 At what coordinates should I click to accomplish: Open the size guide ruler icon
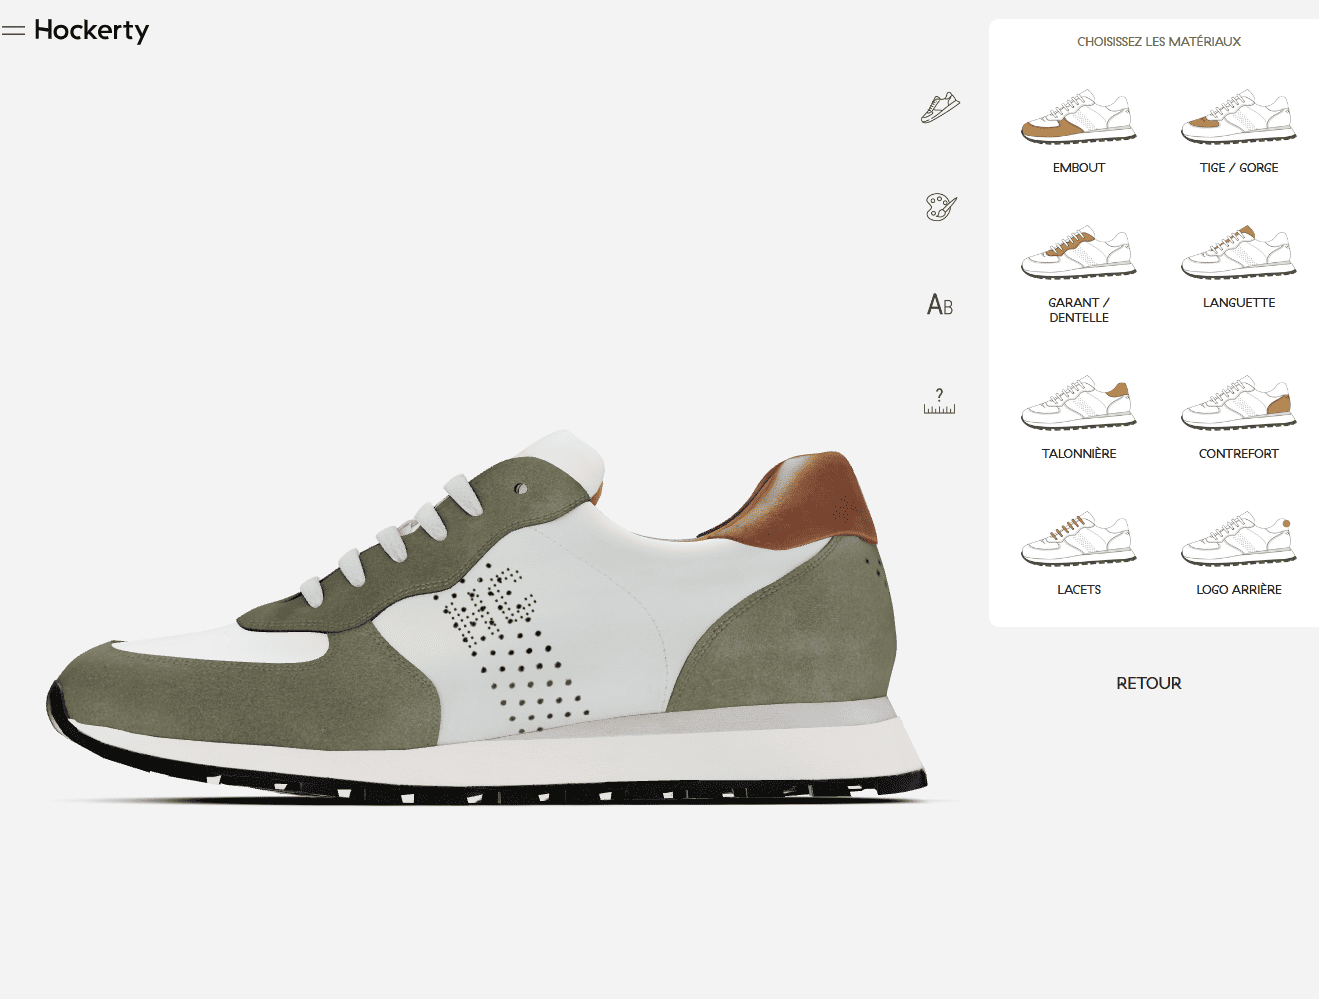[x=939, y=402]
